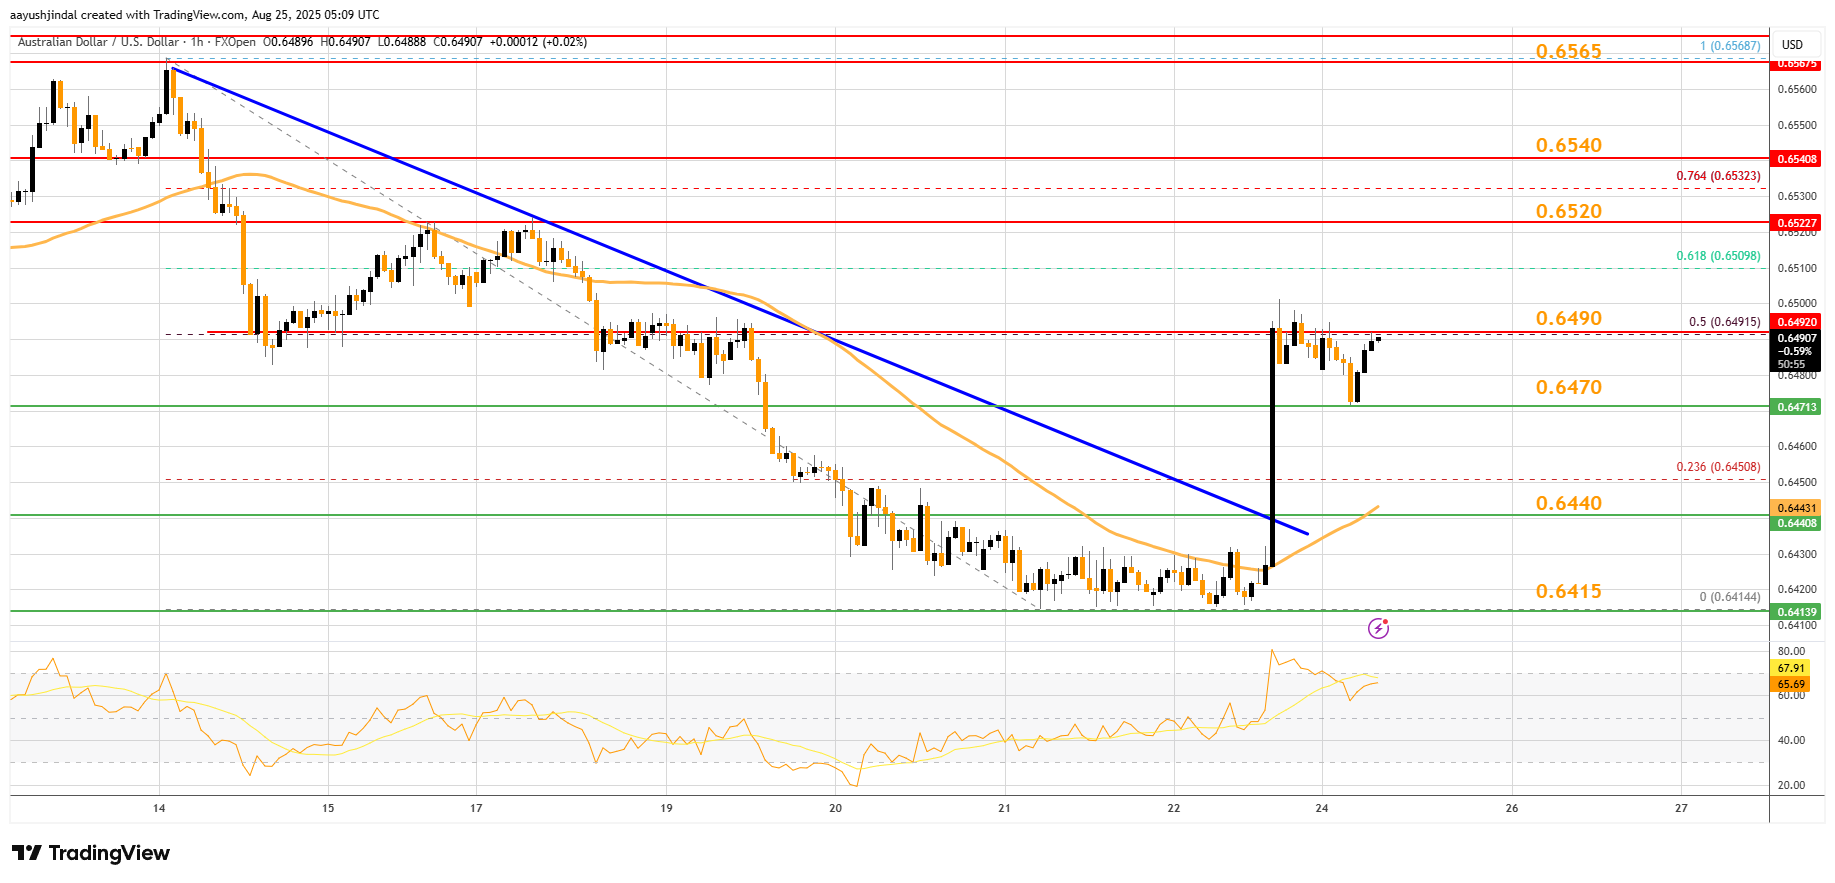Click the 0.6490 level label

[x=1568, y=318]
